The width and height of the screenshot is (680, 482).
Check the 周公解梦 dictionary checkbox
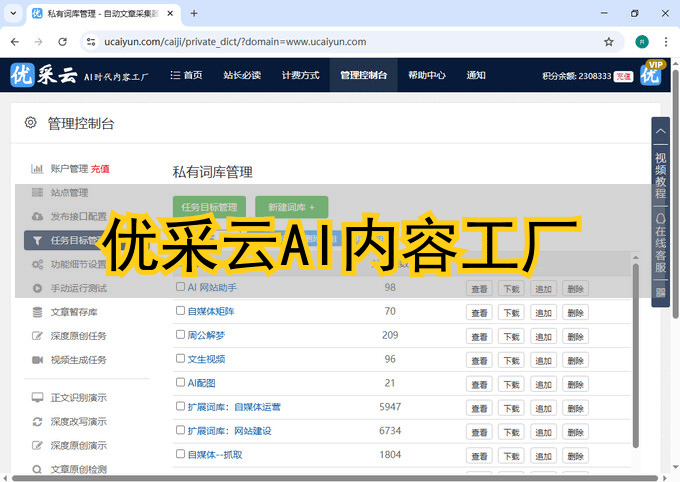(x=180, y=335)
